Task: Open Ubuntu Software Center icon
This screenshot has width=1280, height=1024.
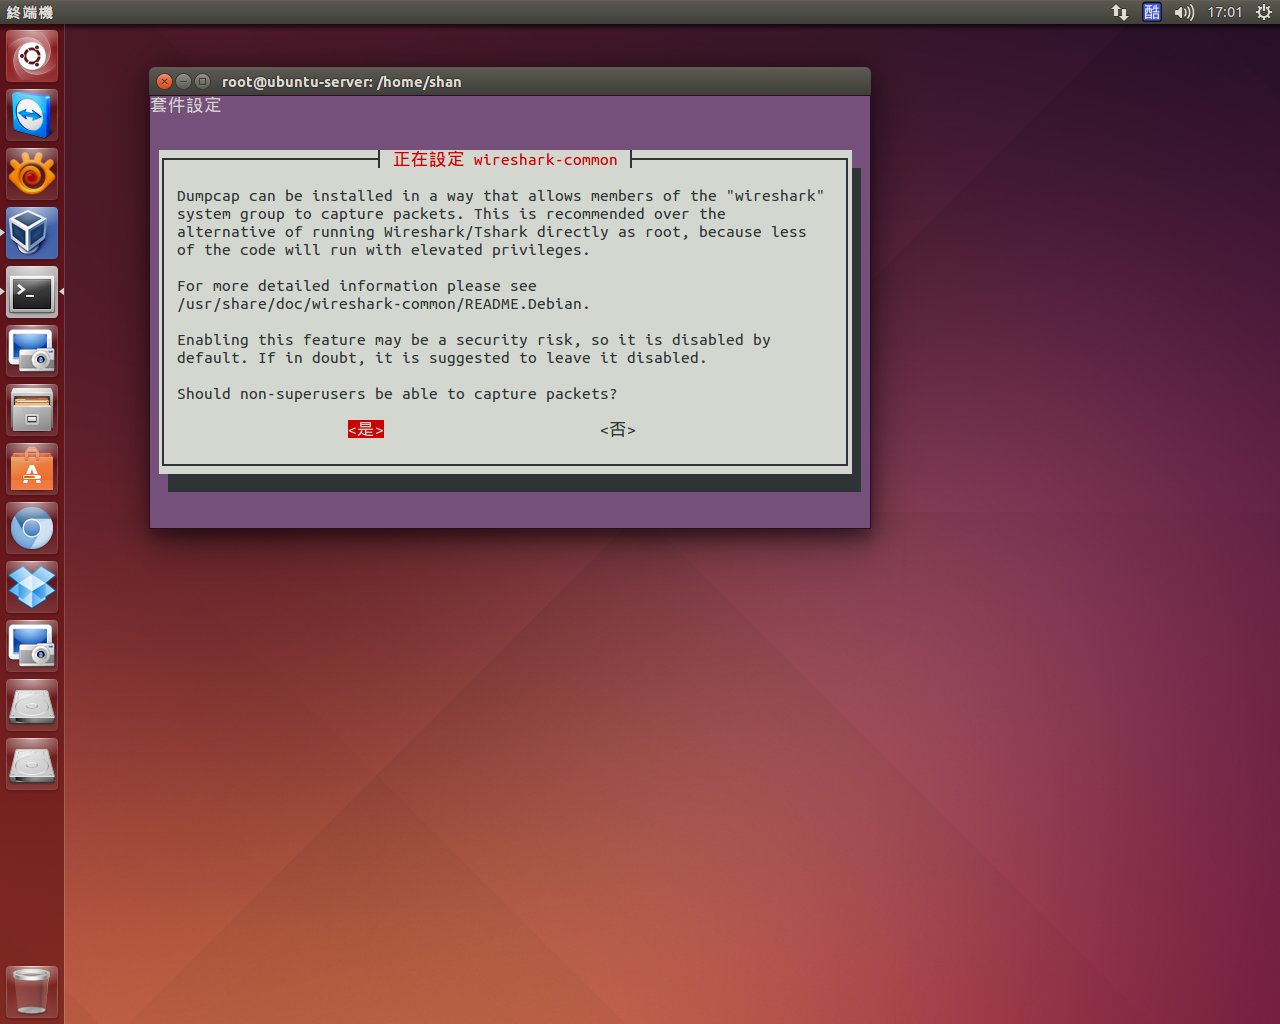Action: point(32,469)
